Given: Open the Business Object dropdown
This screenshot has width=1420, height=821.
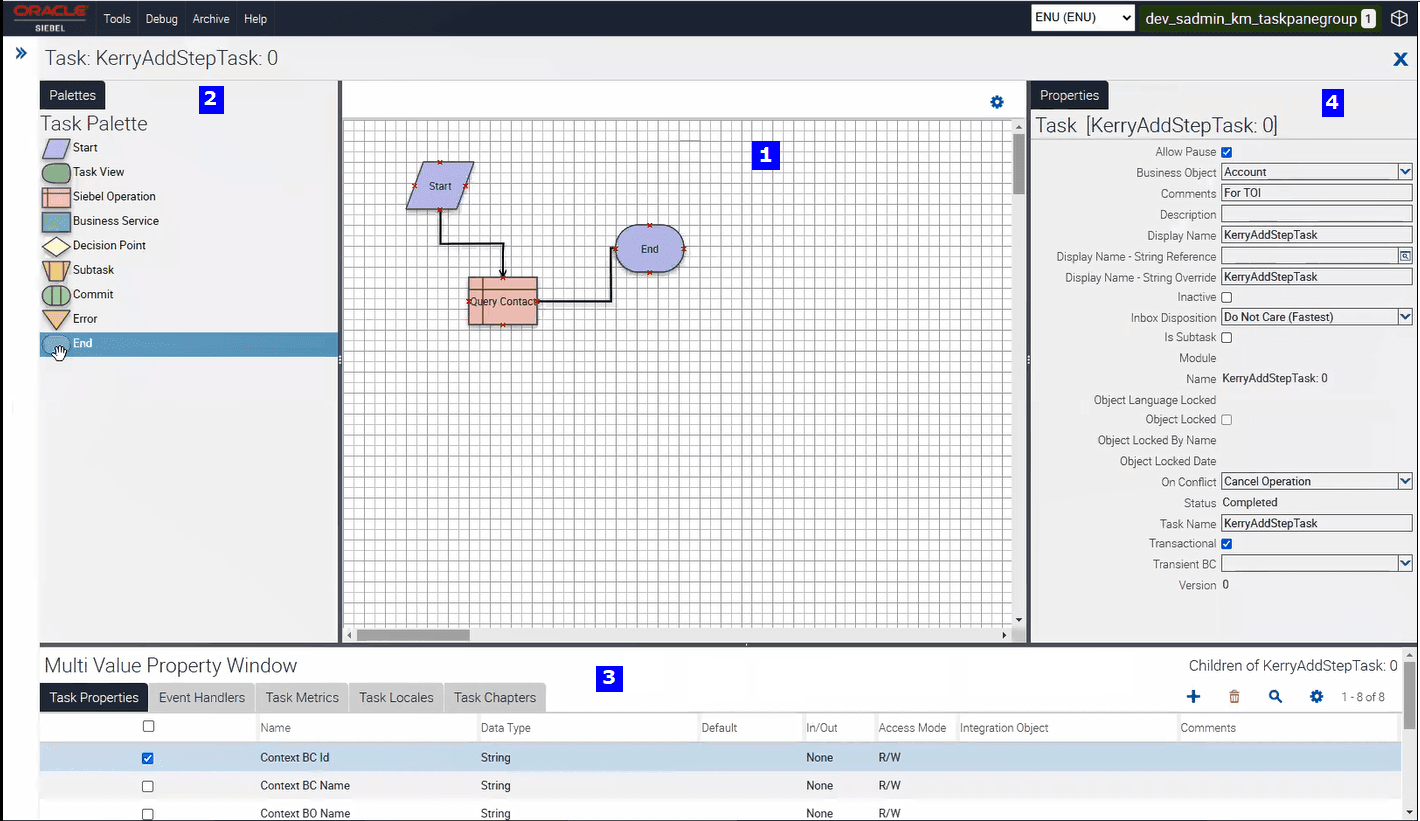Looking at the screenshot, I should (x=1404, y=171).
